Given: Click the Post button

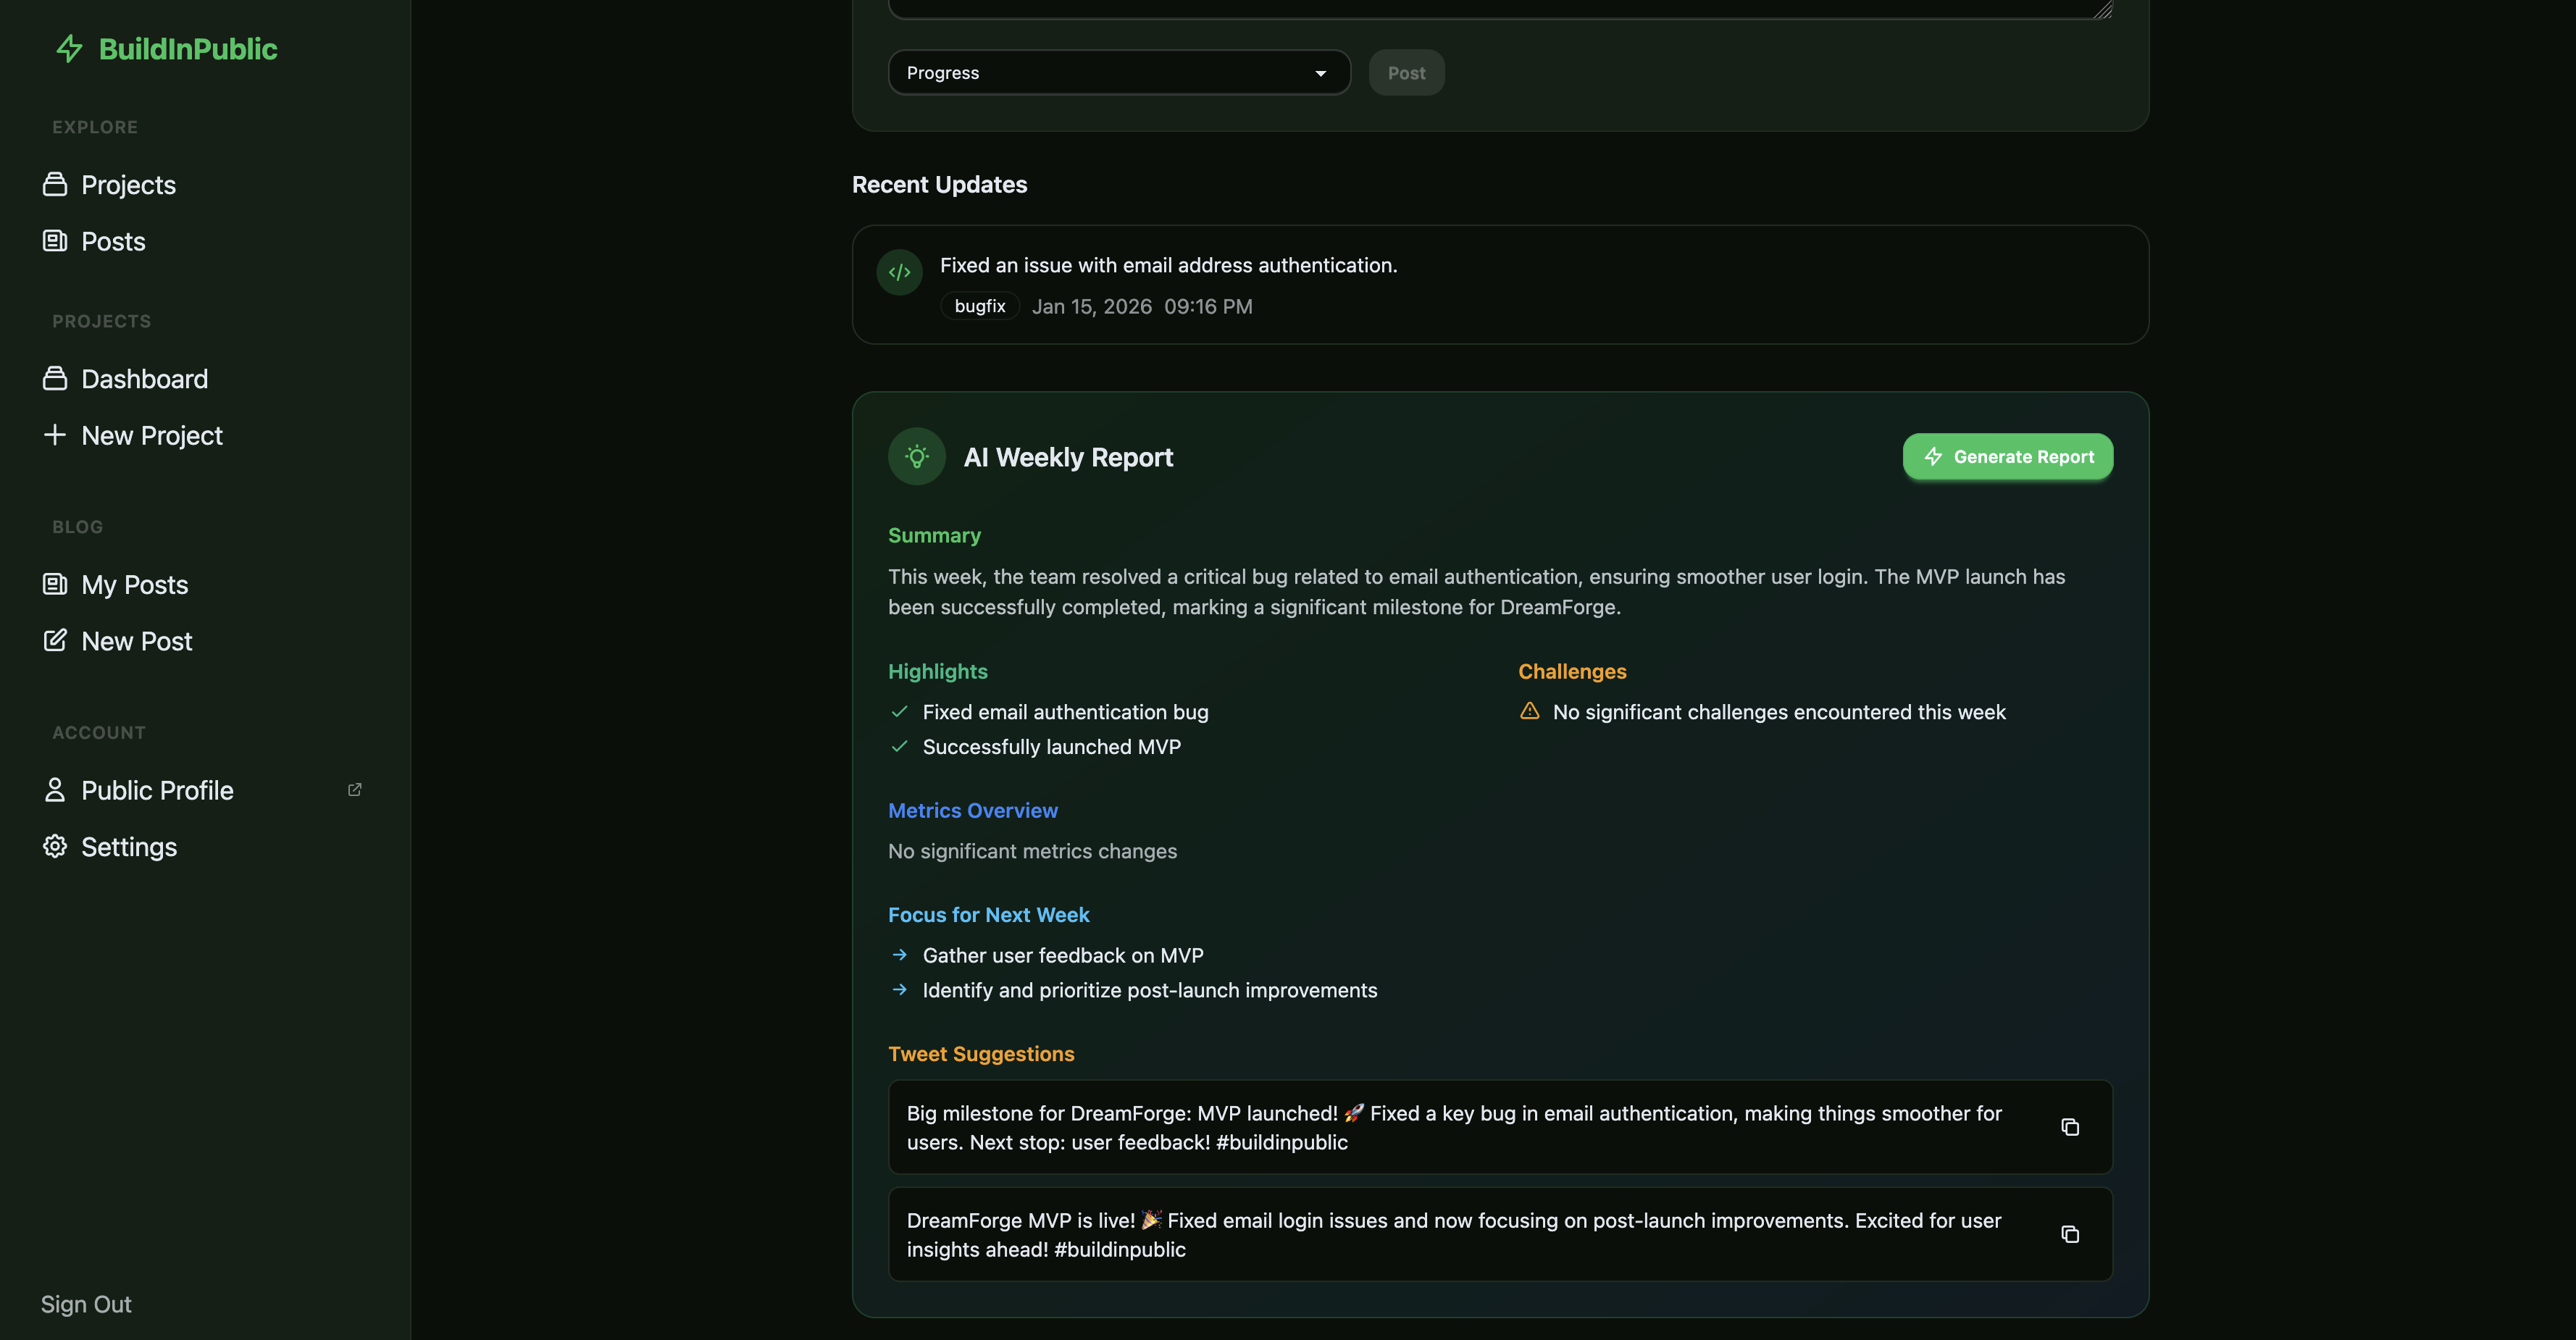Looking at the screenshot, I should click(1405, 73).
